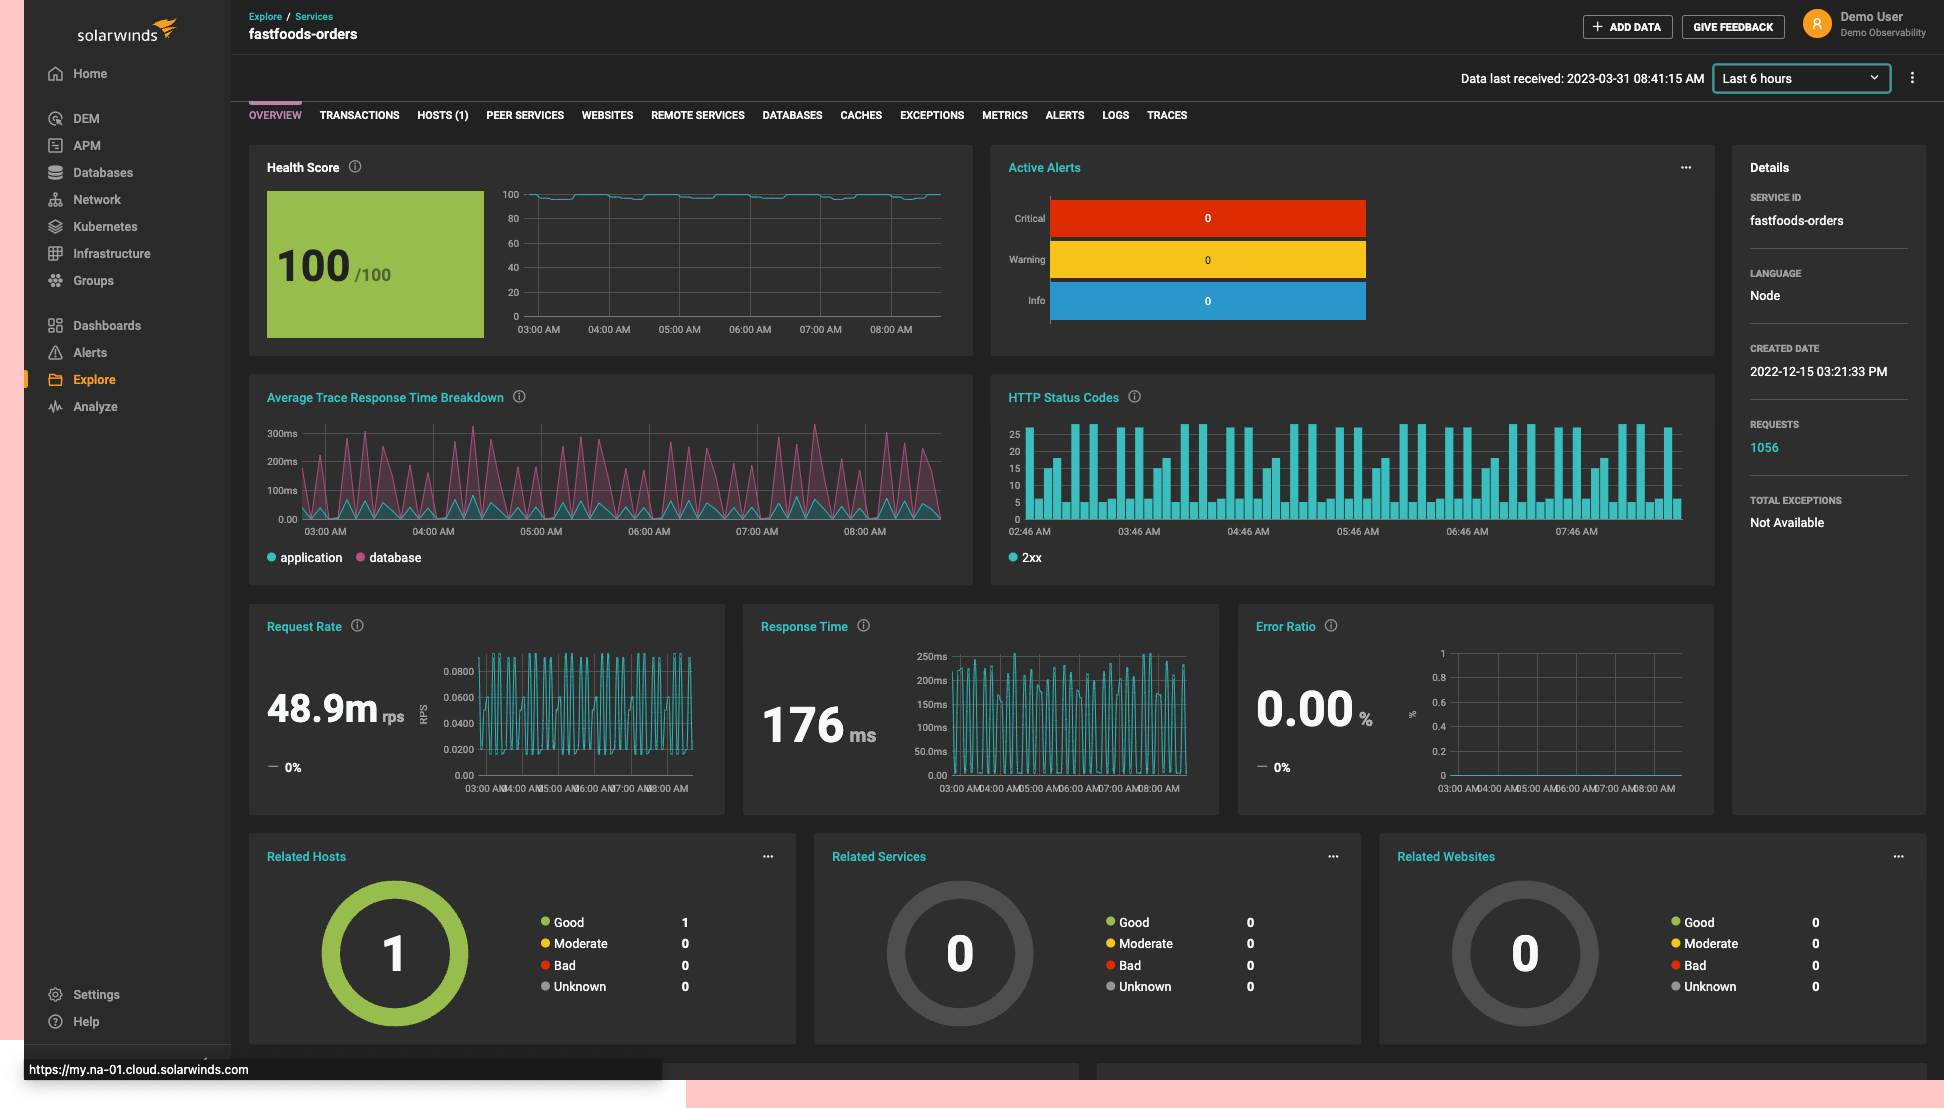Screen dimensions: 1944x1108
Task: Open the Last 6 hours time range dropdown
Action: [1802, 79]
